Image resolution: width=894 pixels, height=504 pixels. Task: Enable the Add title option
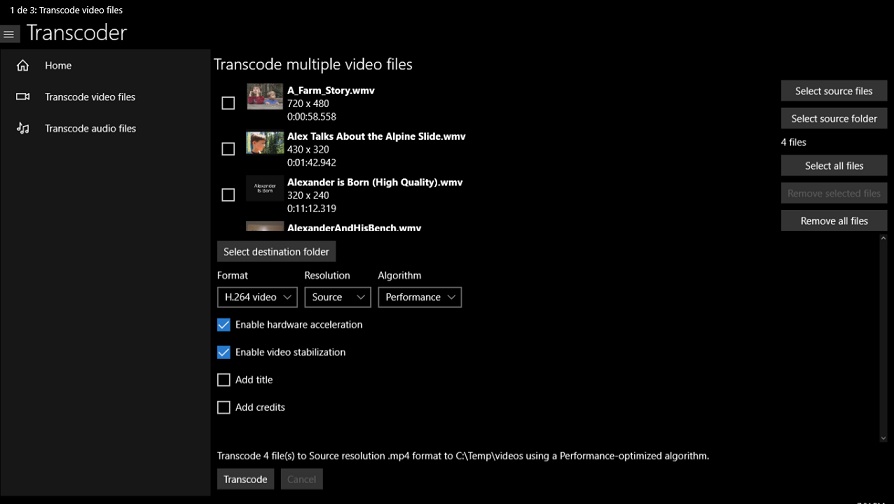point(224,380)
